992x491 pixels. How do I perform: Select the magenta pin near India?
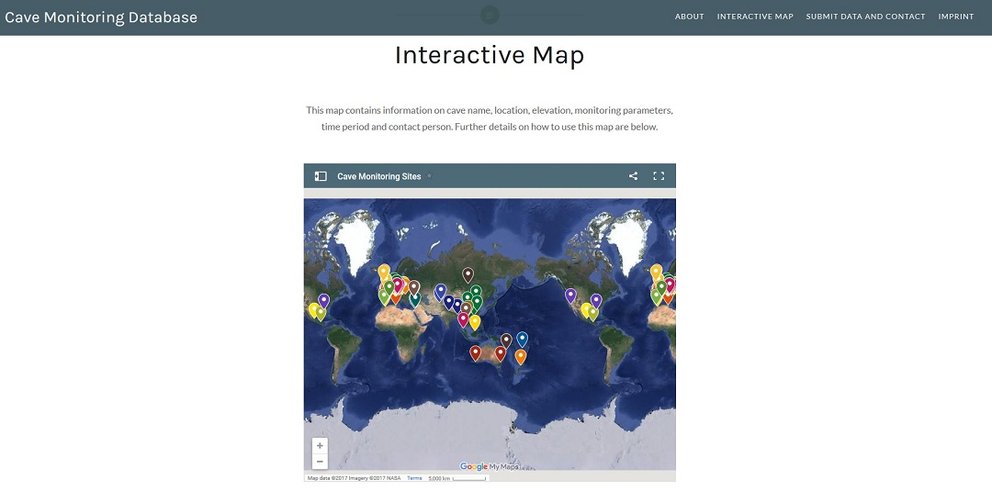point(463,320)
